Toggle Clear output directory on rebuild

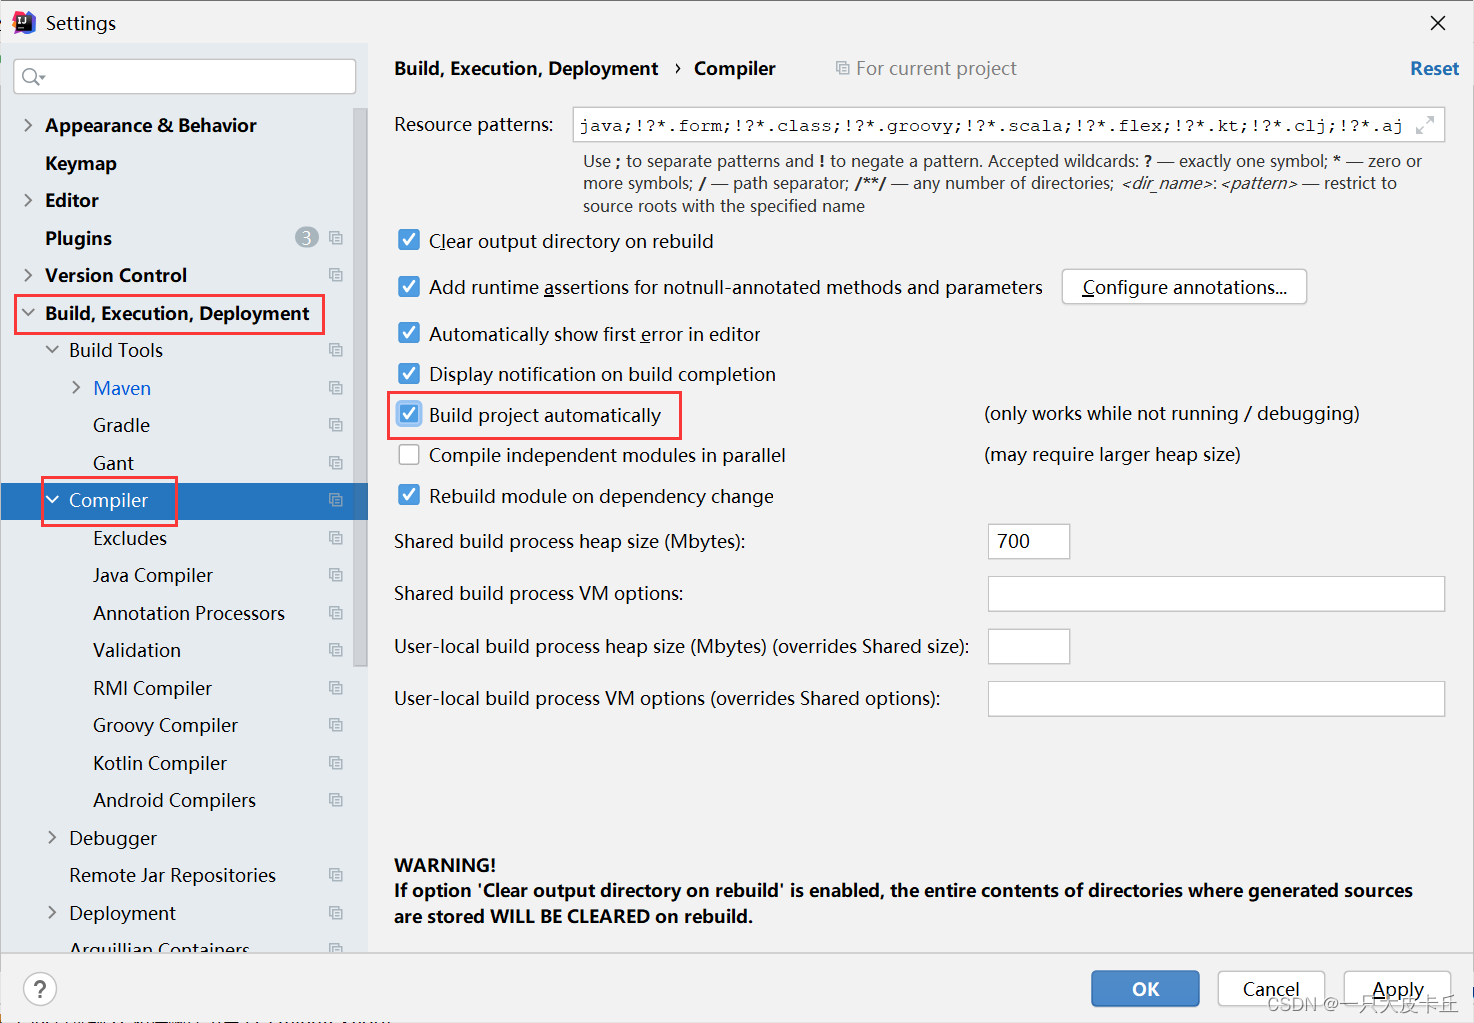[x=409, y=240]
